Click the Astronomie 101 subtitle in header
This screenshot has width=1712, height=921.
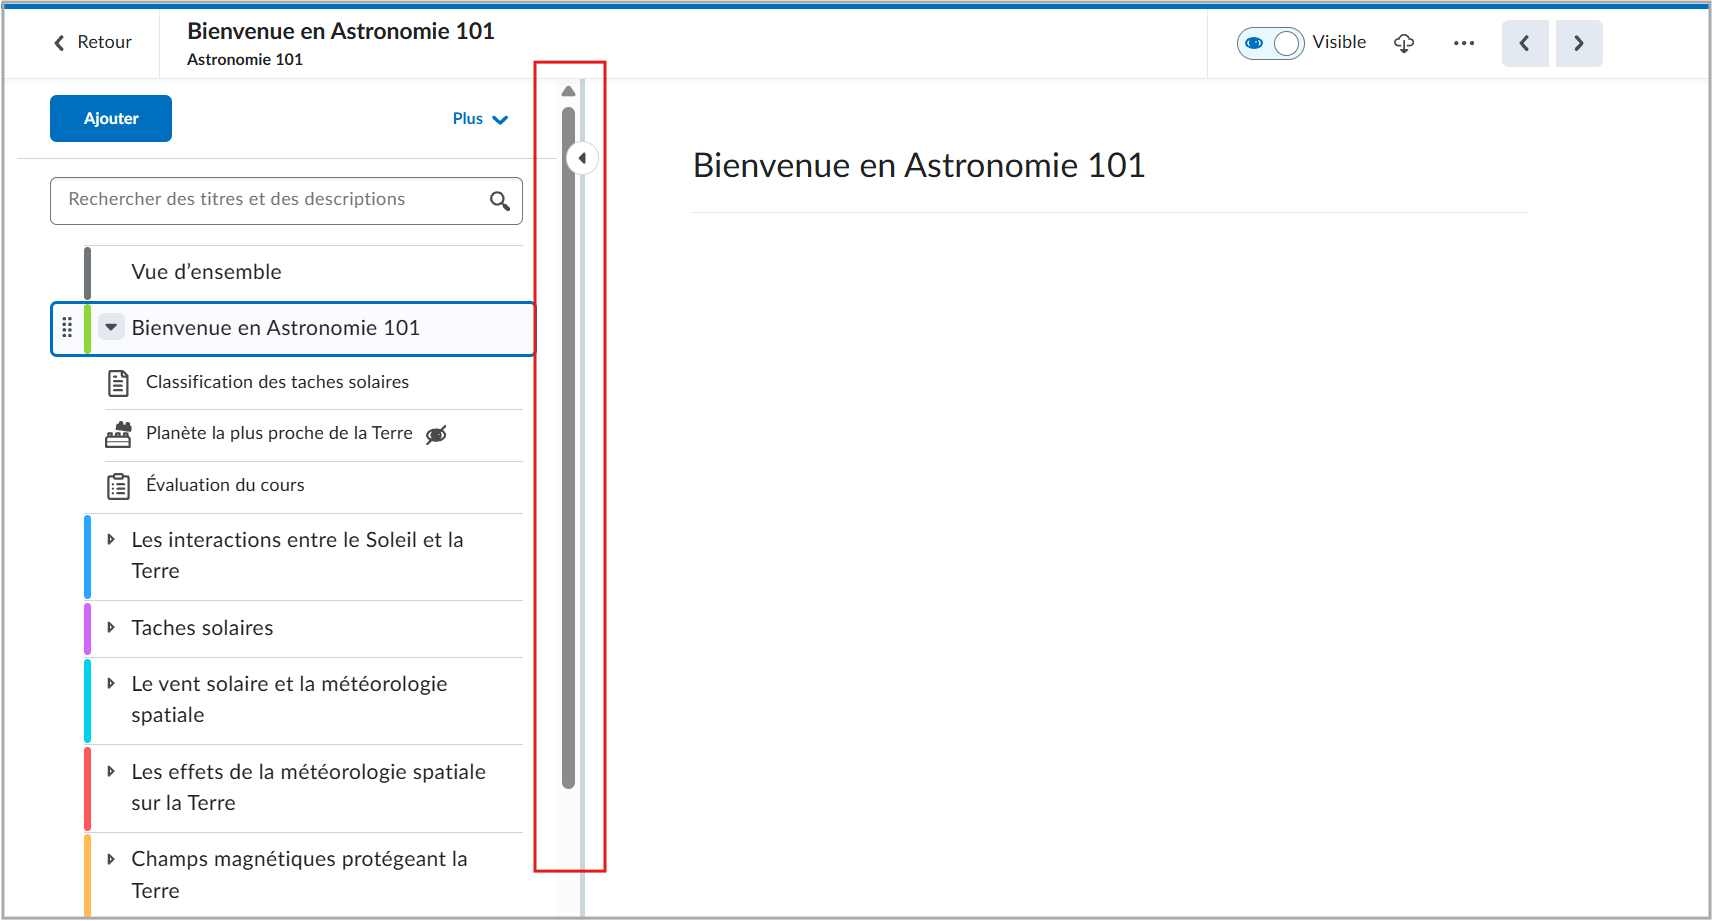[x=245, y=60]
